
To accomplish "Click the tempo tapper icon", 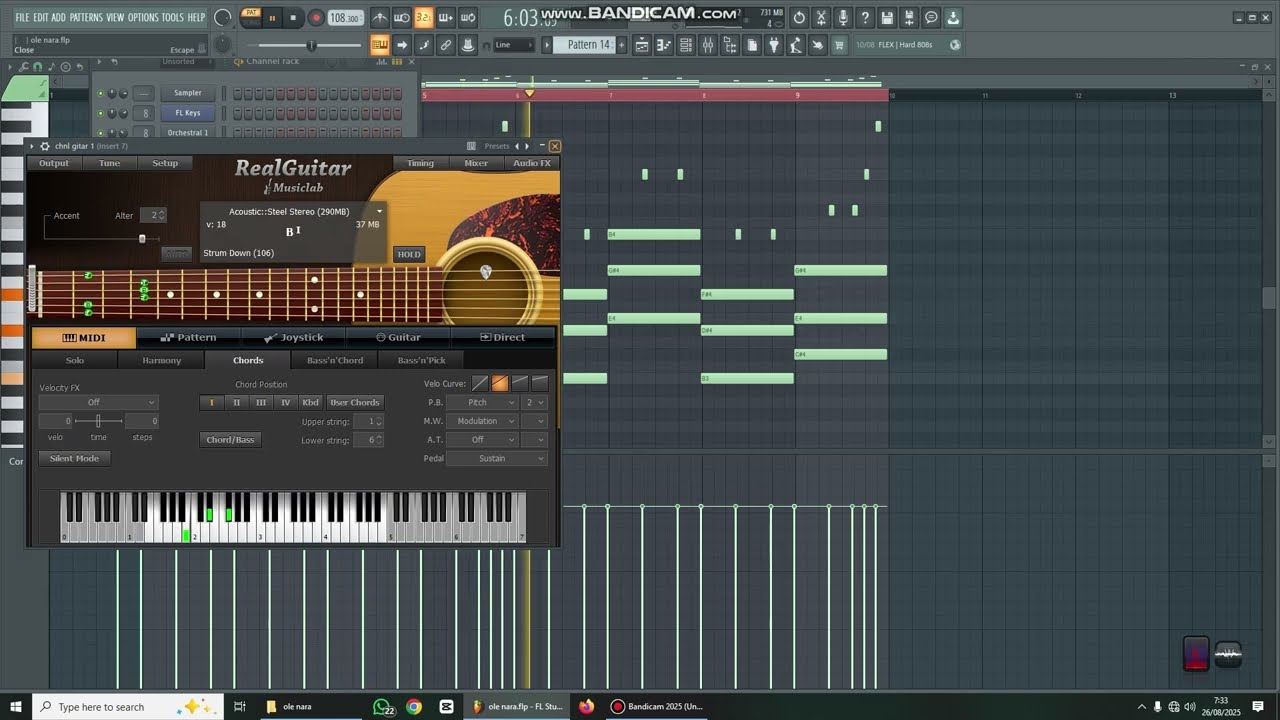I will [796, 45].
